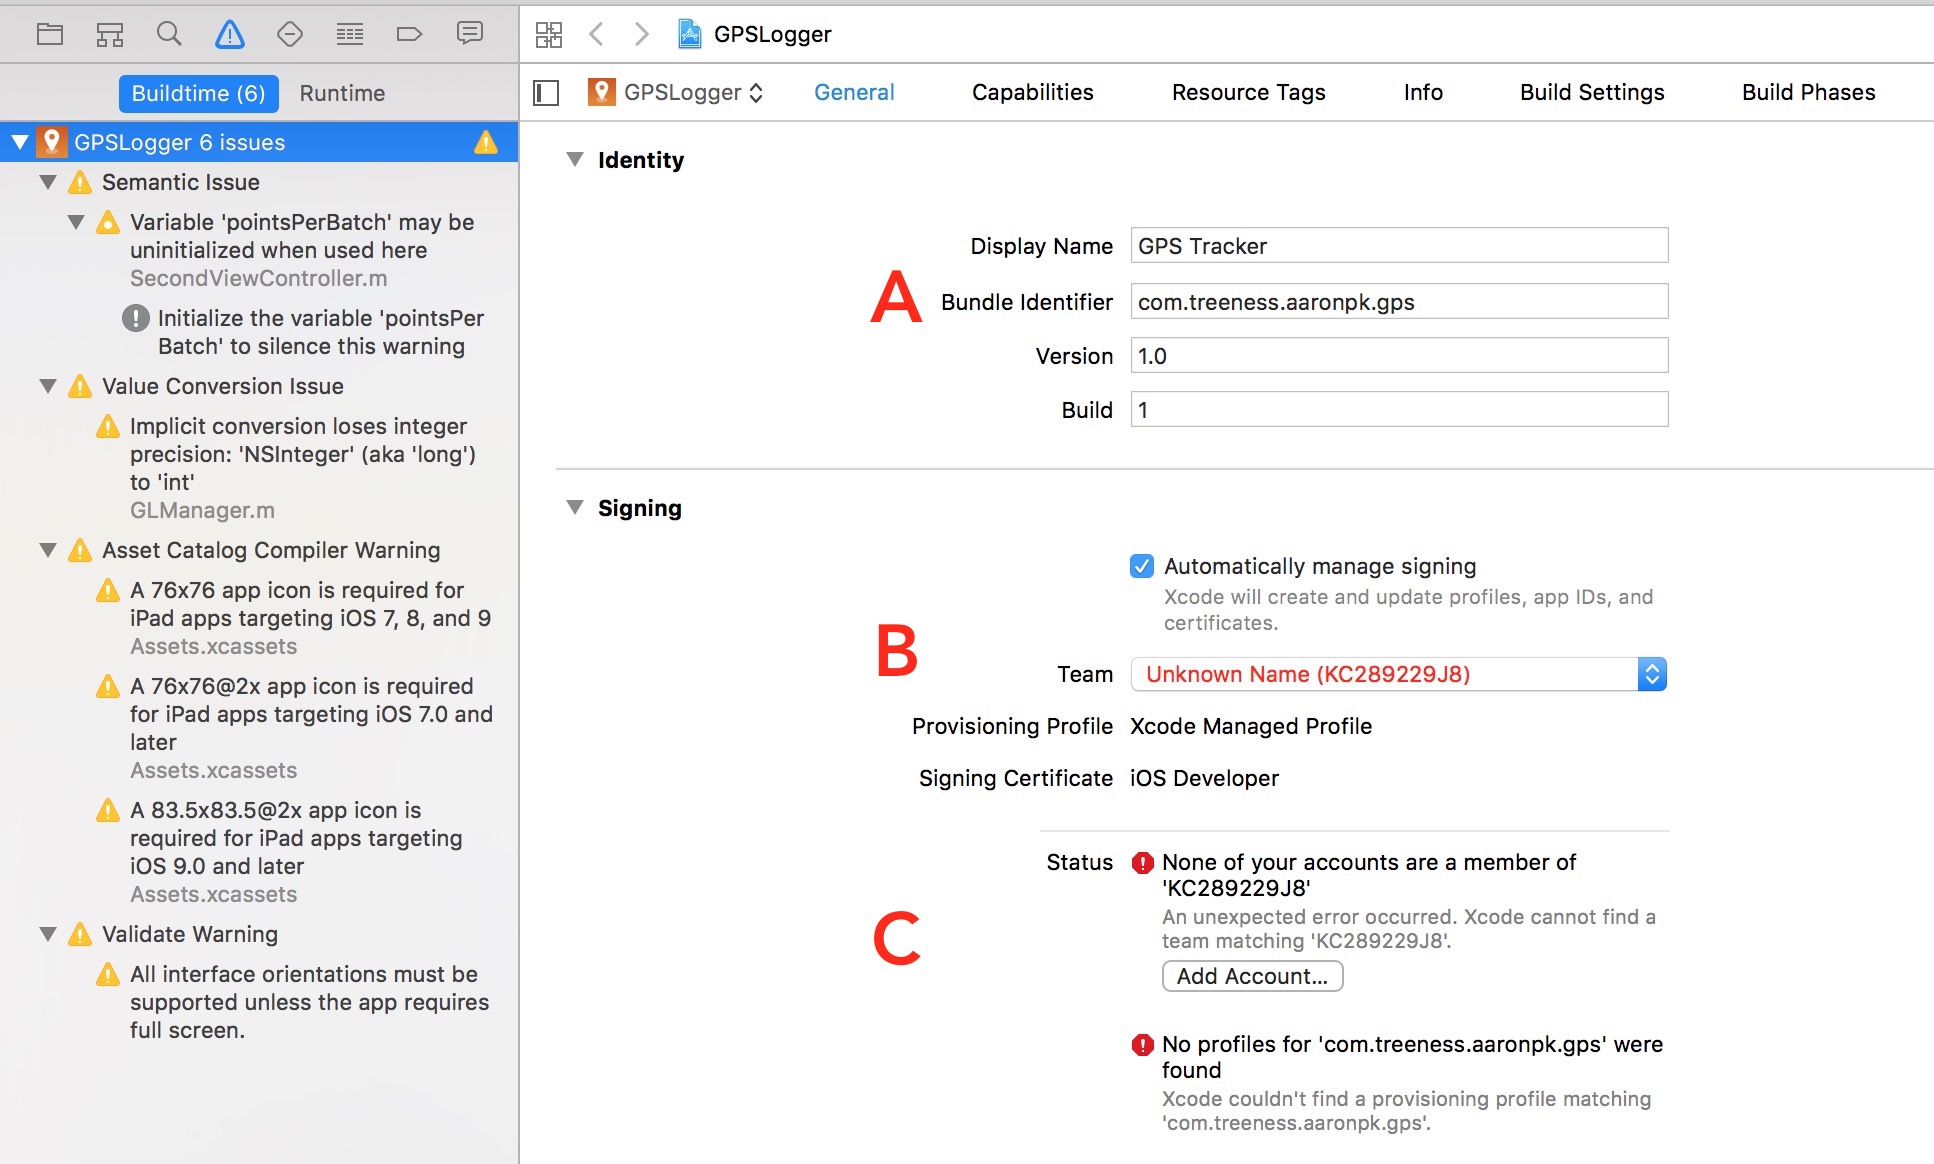This screenshot has height=1164, width=1934.
Task: Click the Display Name field
Action: (x=1398, y=245)
